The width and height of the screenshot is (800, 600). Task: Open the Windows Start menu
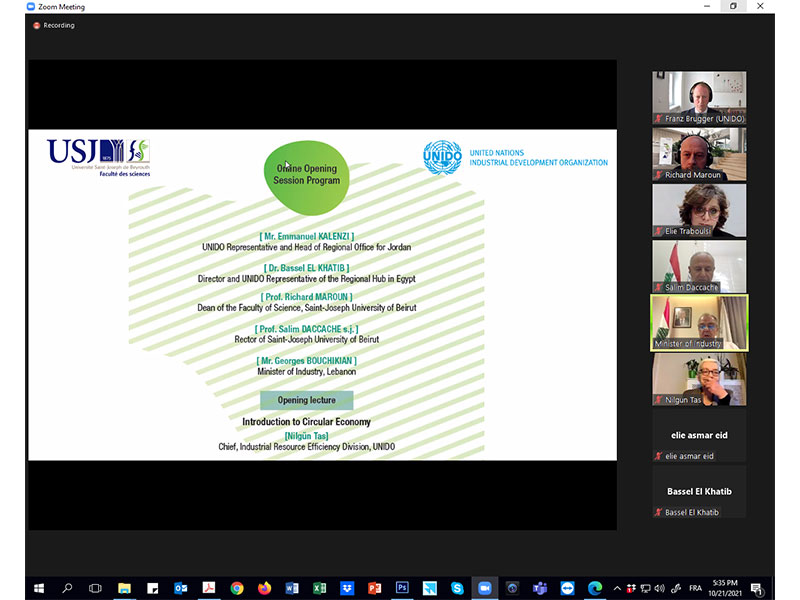click(39, 588)
